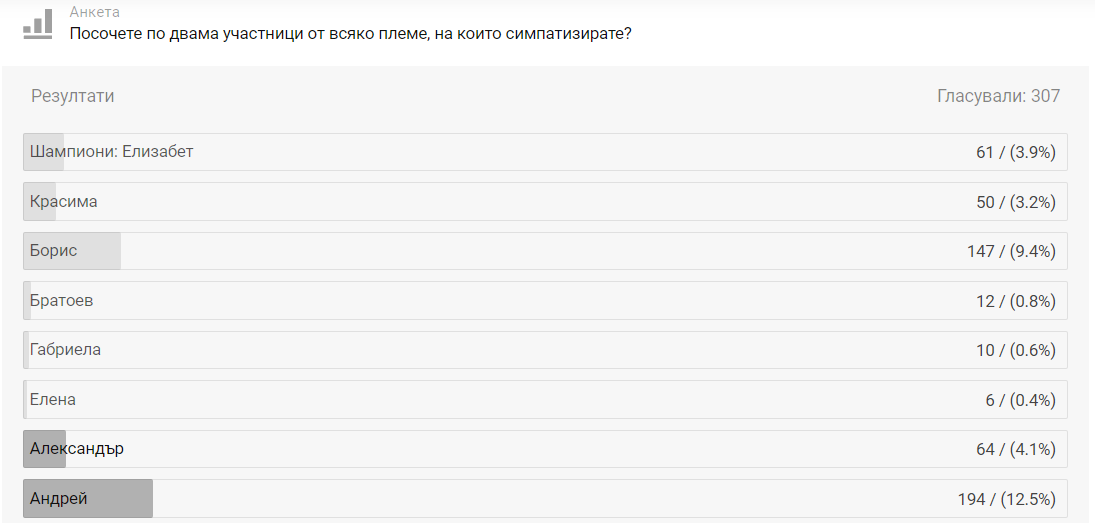Select the "Андрей" poll option

pos(59,498)
